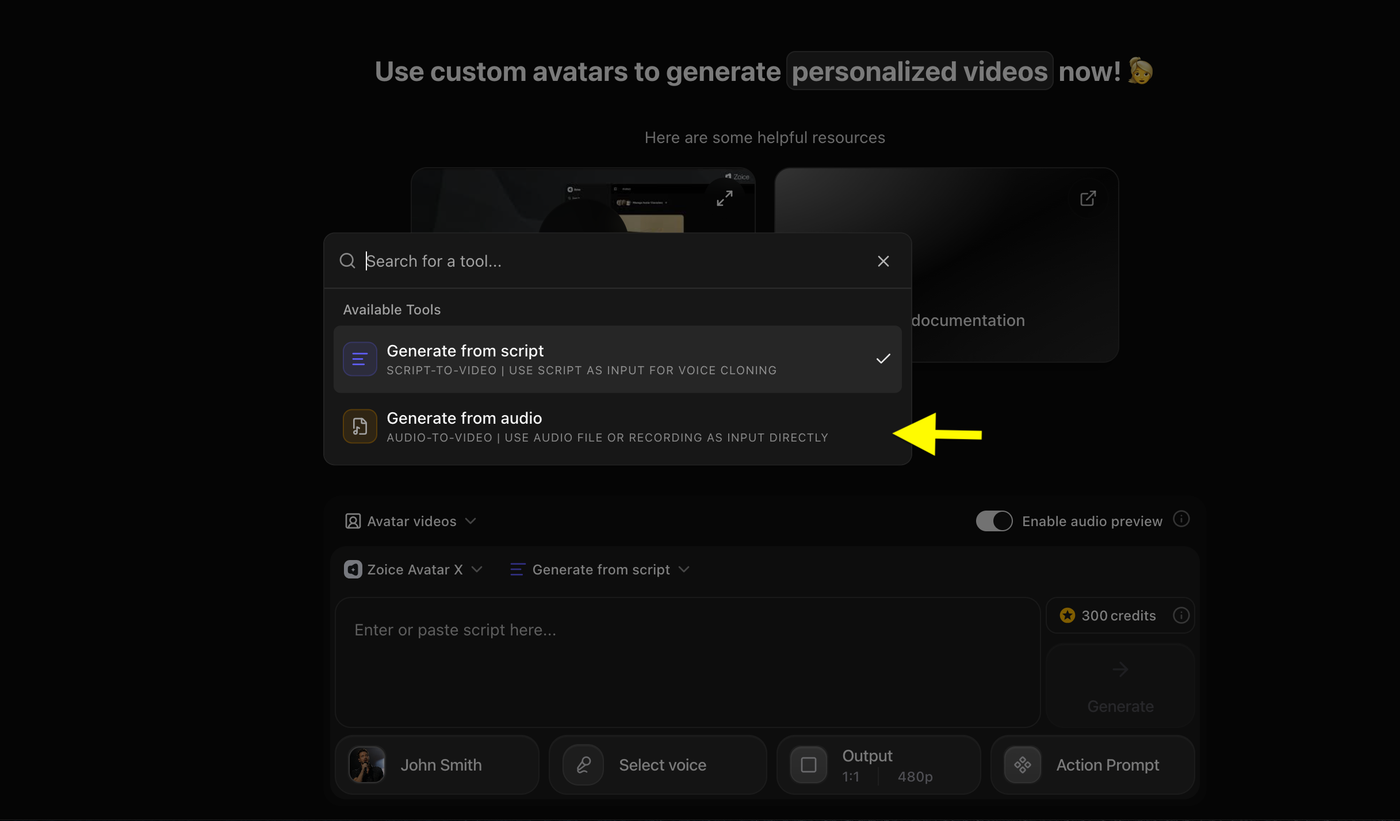The width and height of the screenshot is (1400, 821).
Task: Select Generate from audio tool
Action: [617, 427]
